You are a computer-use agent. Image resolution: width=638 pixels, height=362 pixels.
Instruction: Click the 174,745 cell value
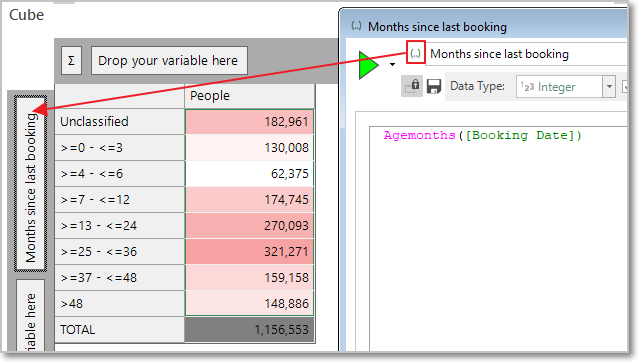pyautogui.click(x=249, y=200)
